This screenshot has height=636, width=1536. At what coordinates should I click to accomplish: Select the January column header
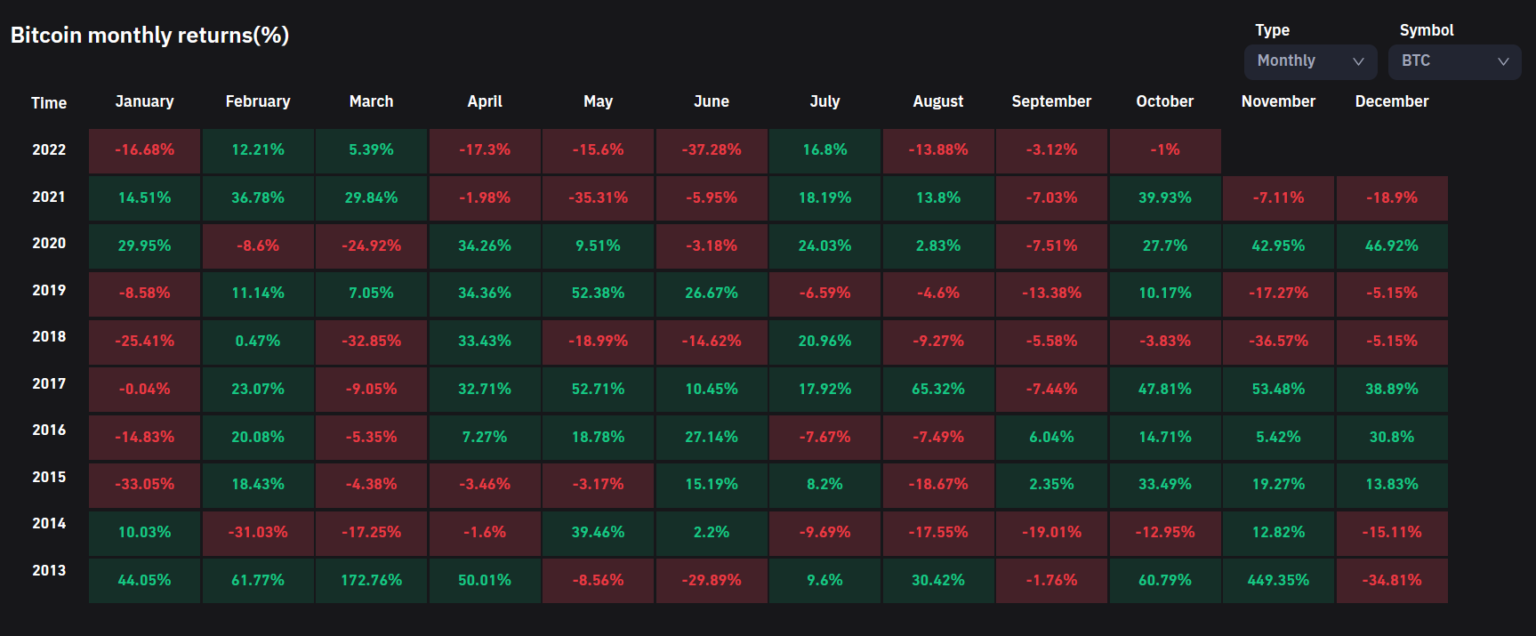pos(144,101)
